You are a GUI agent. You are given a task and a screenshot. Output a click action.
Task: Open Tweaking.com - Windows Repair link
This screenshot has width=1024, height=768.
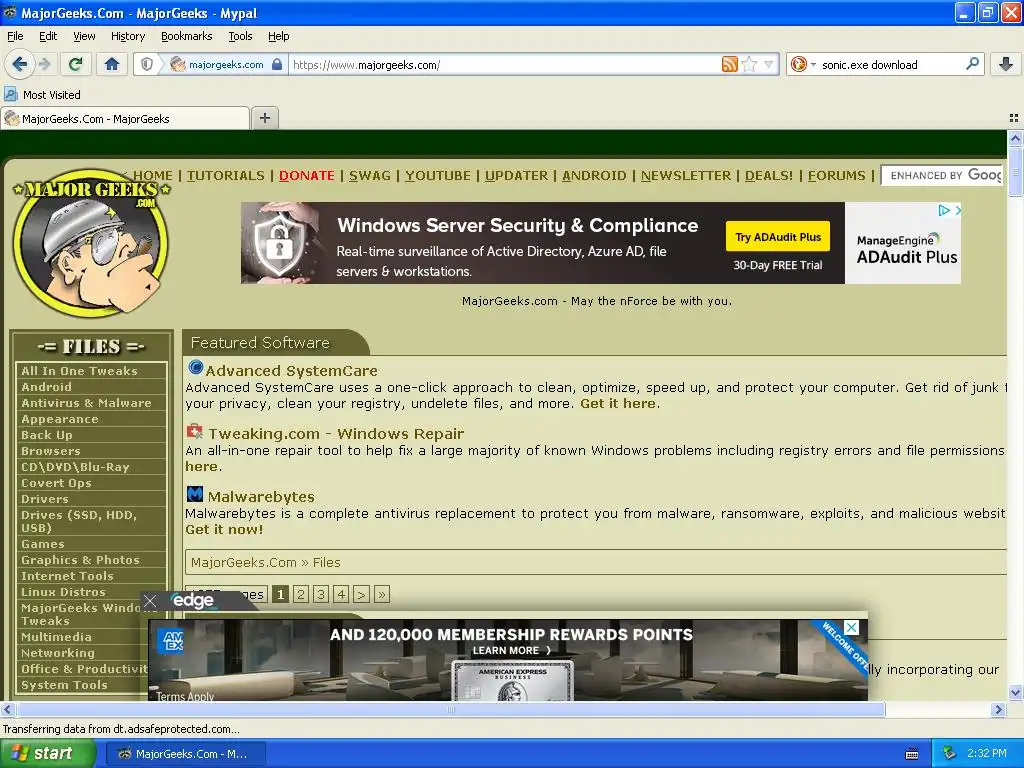[x=336, y=434]
